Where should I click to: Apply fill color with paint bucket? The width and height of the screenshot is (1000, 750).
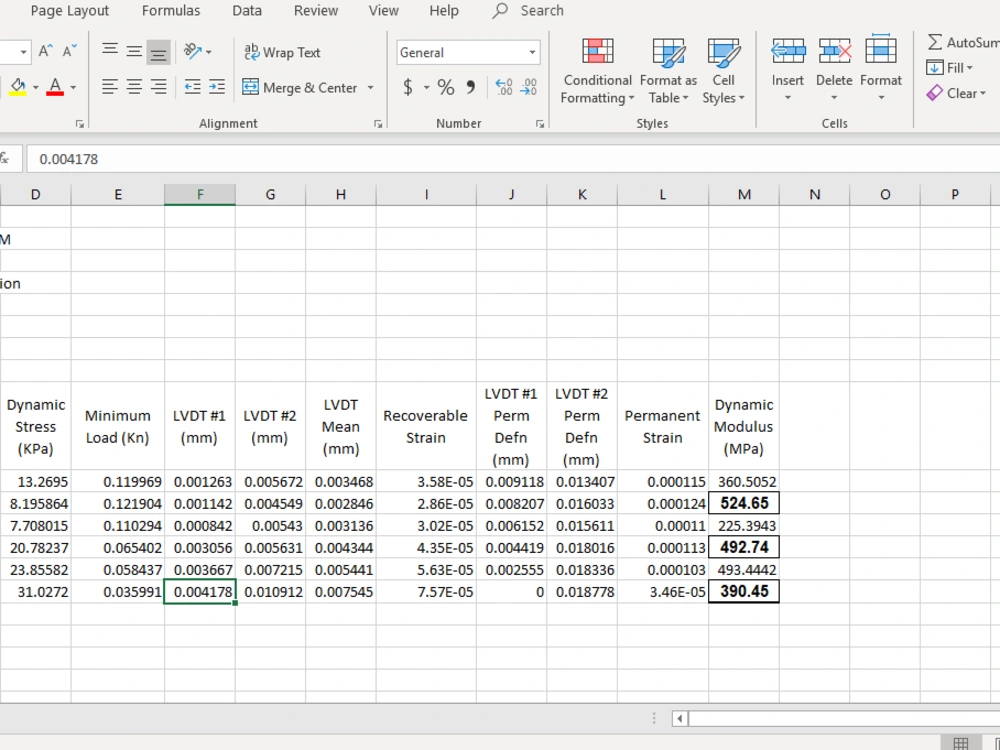[x=18, y=87]
